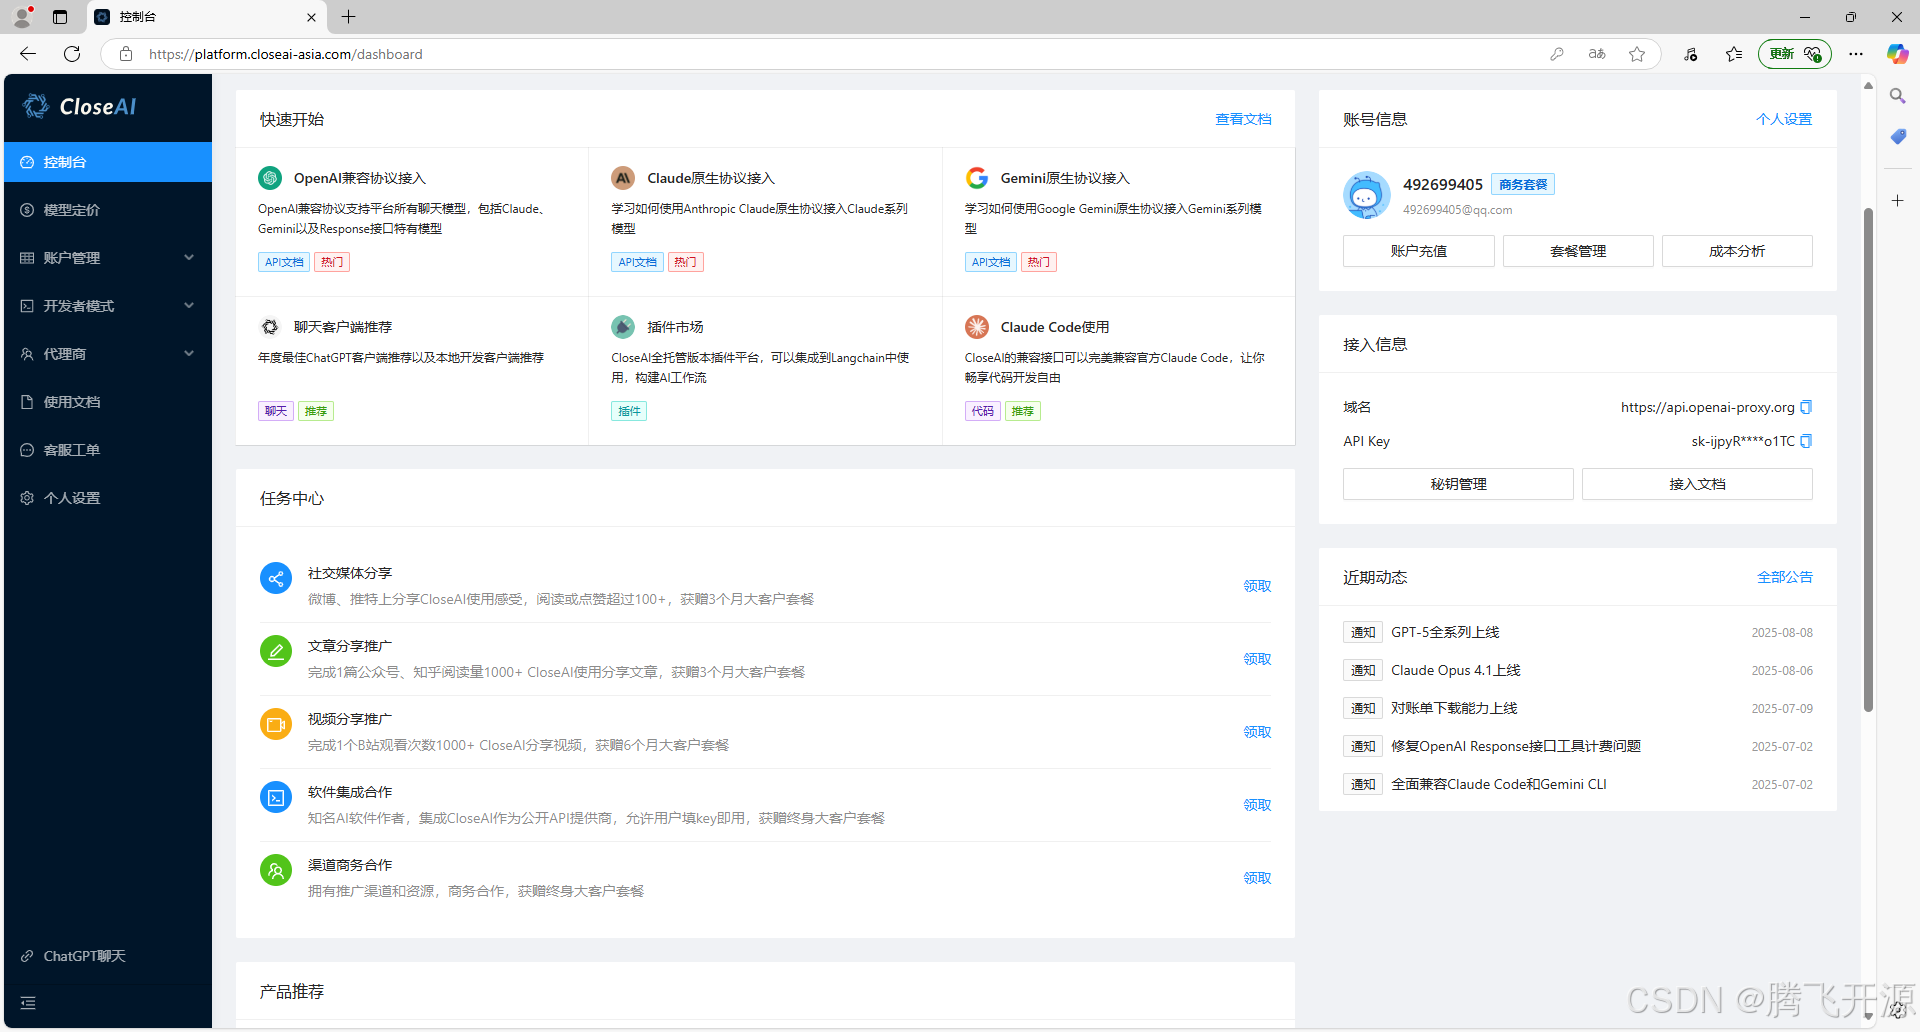Click the sidebar add plus icon

point(1897,201)
